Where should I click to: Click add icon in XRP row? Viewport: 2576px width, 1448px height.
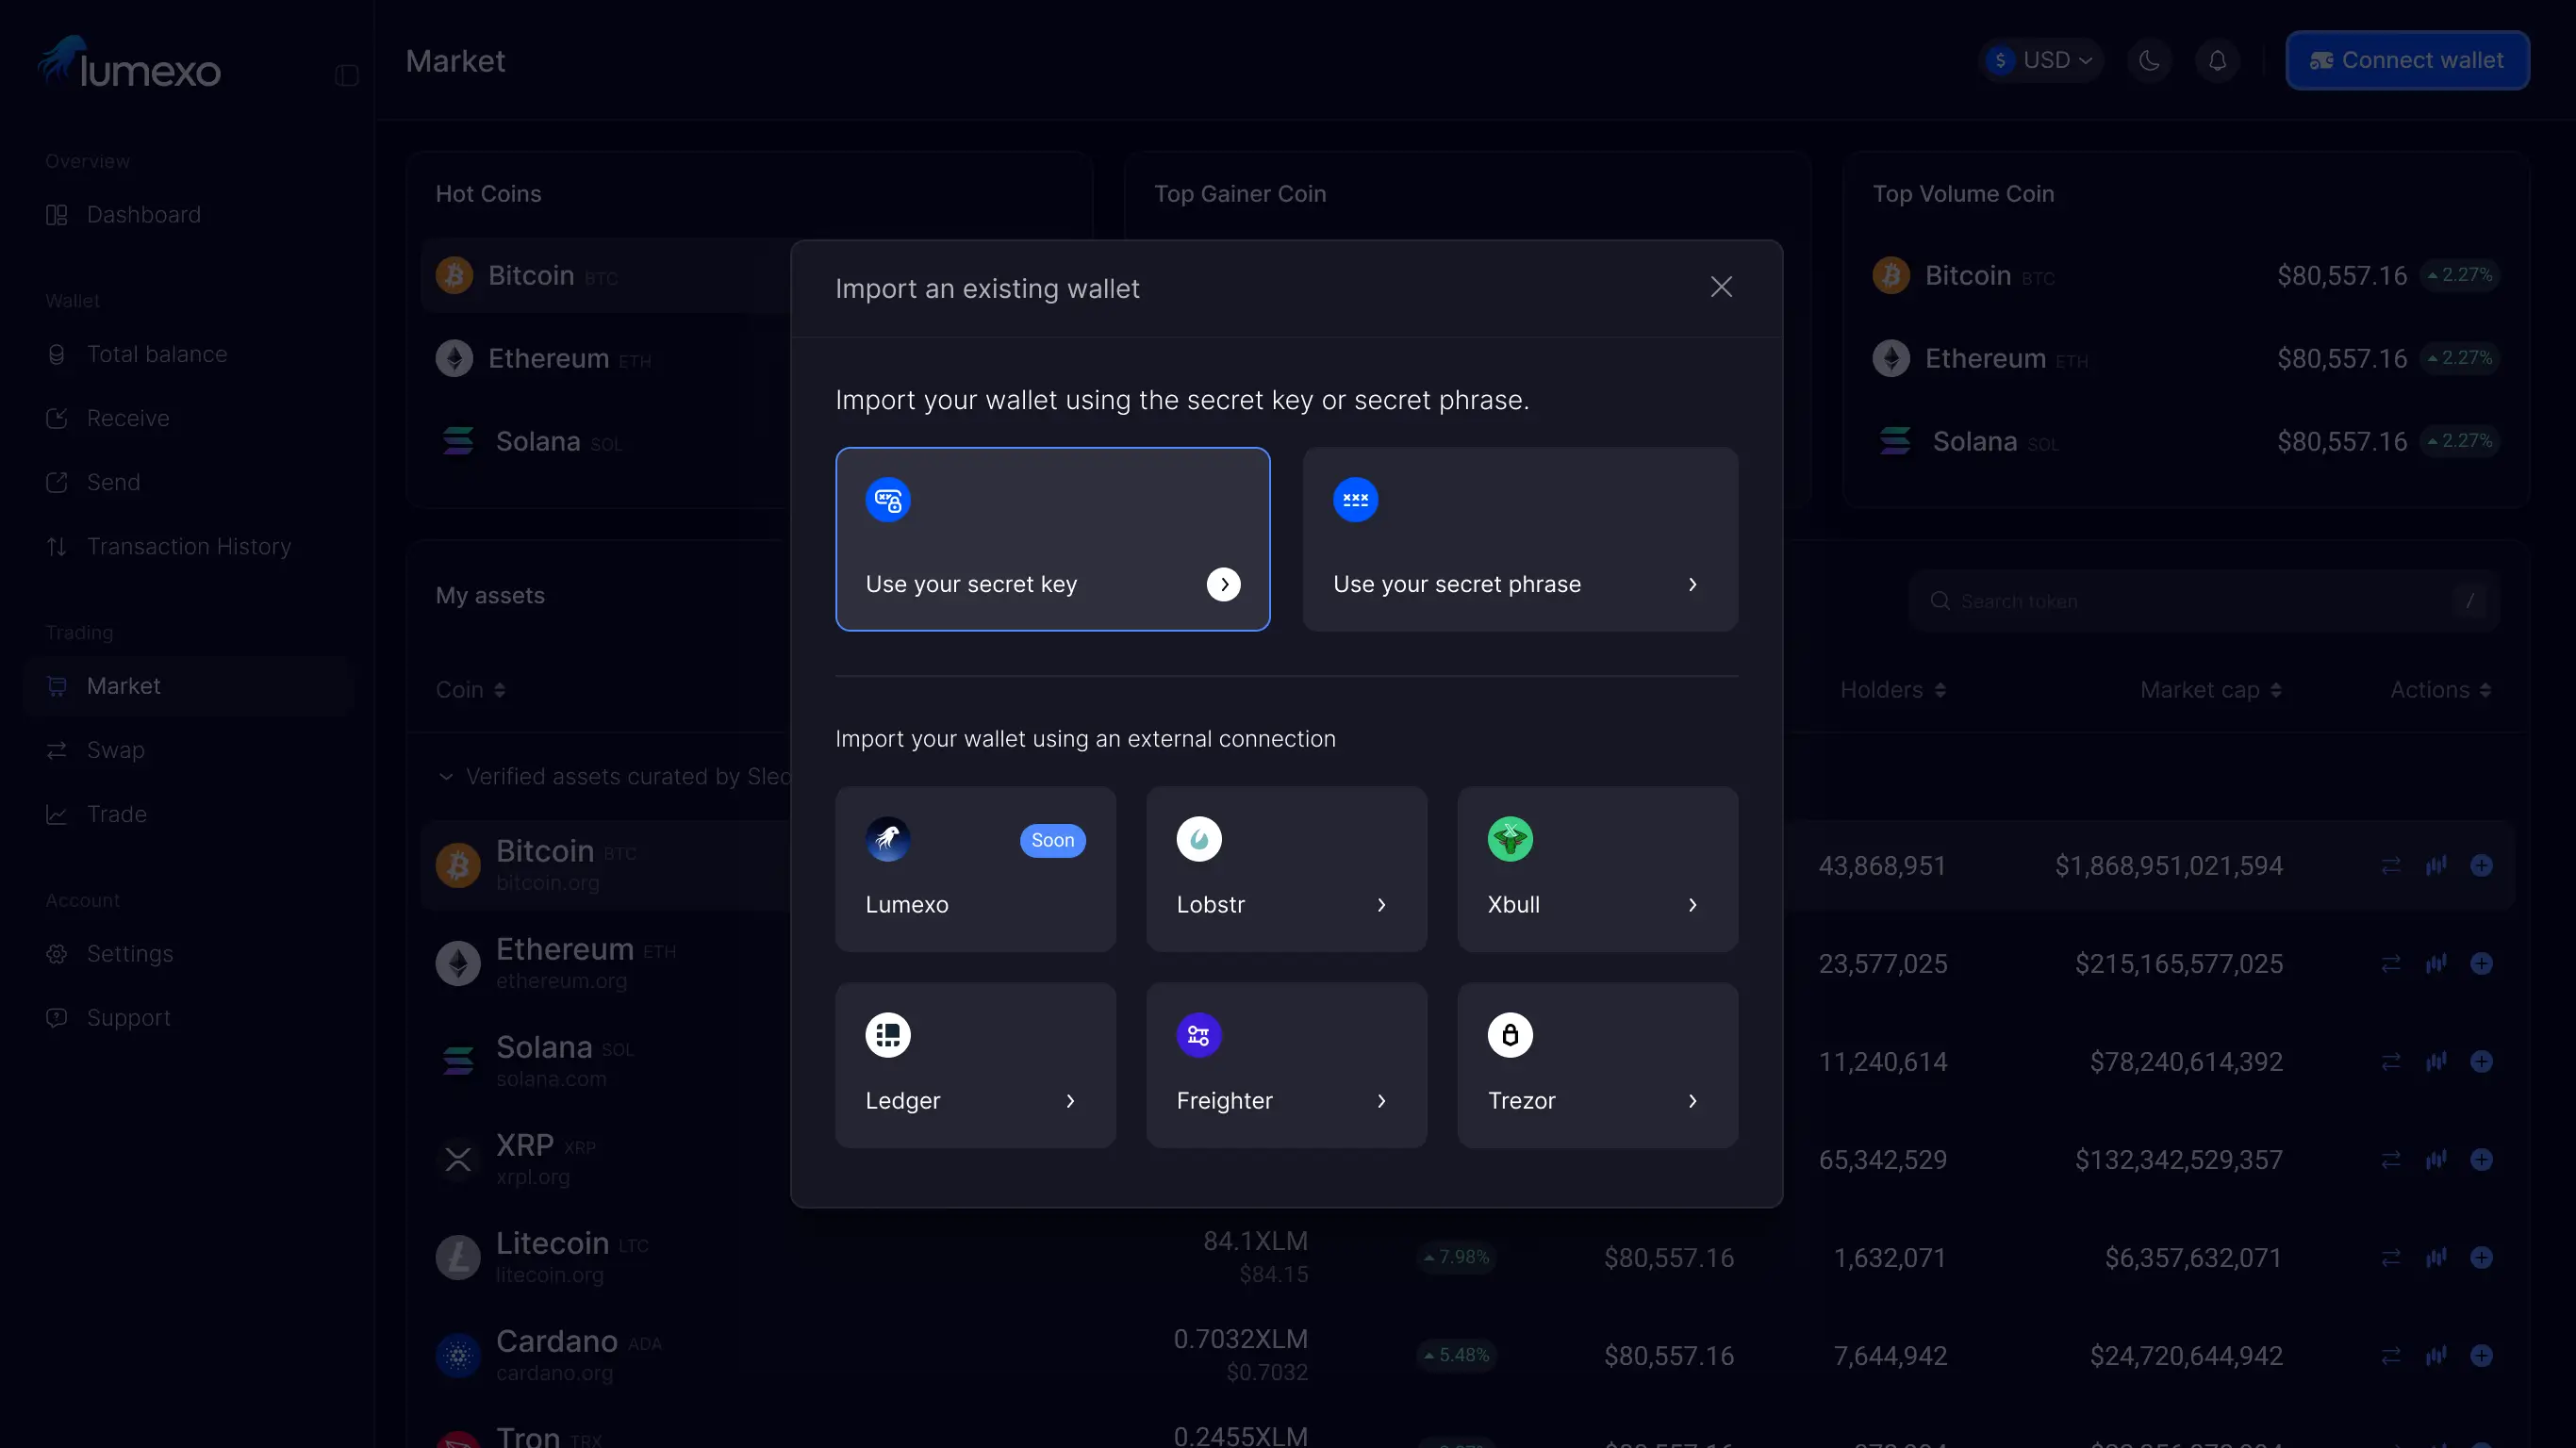2481,1160
